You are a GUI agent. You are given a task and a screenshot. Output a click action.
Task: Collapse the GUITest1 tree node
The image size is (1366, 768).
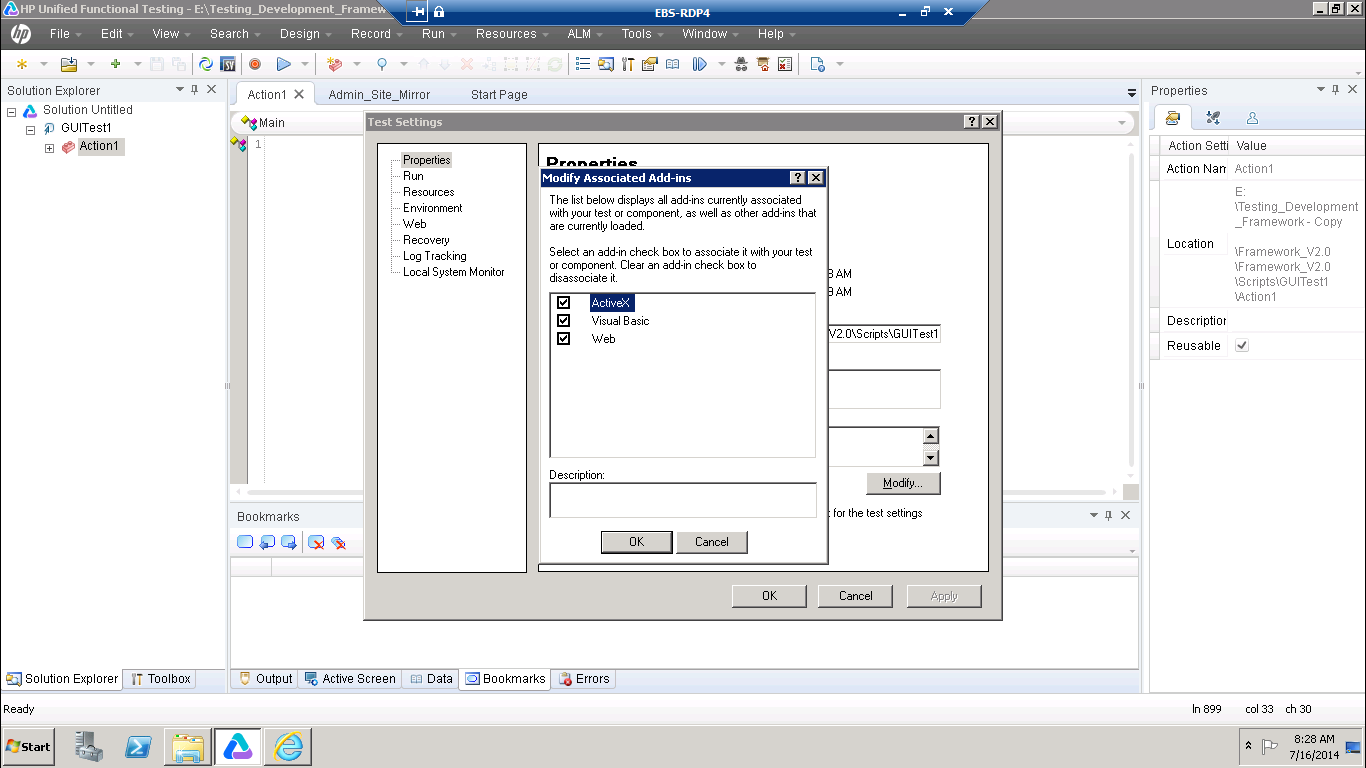[31, 128]
